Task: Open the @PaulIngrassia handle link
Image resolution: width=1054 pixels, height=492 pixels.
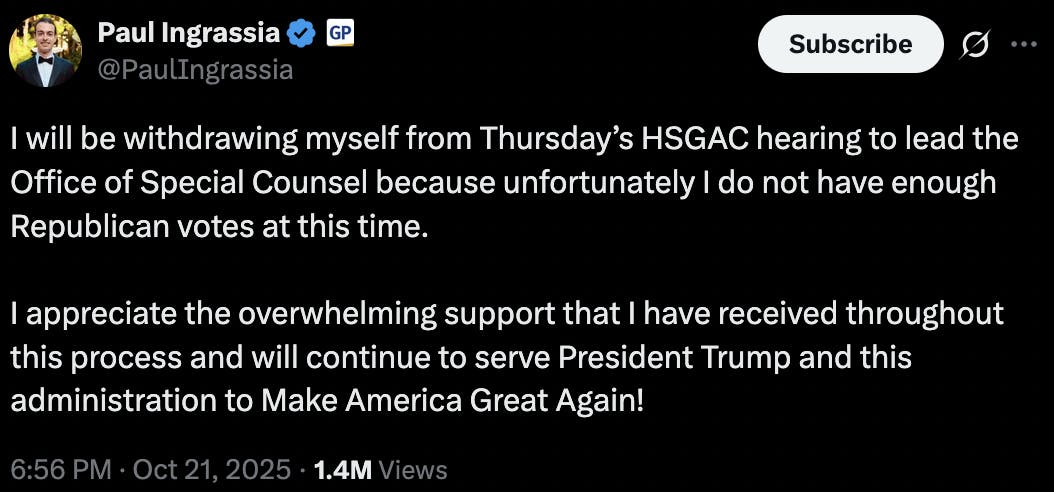Action: (195, 70)
